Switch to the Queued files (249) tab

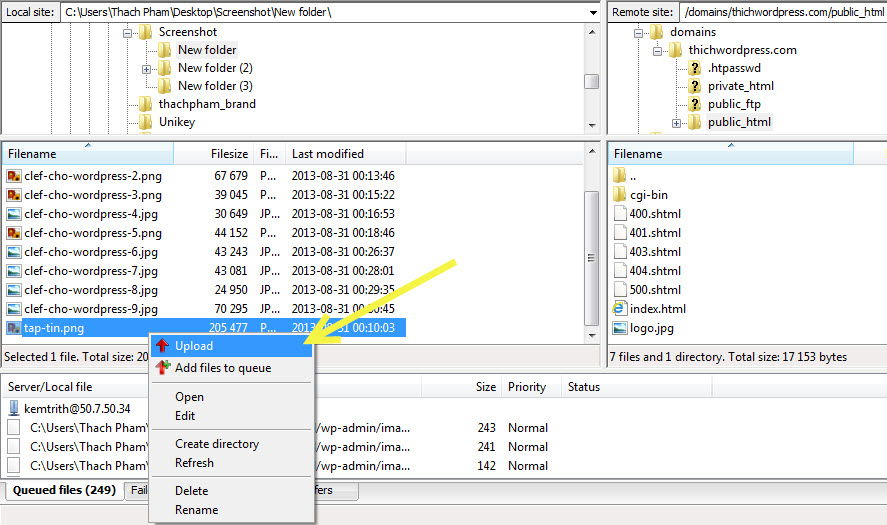pyautogui.click(x=63, y=490)
